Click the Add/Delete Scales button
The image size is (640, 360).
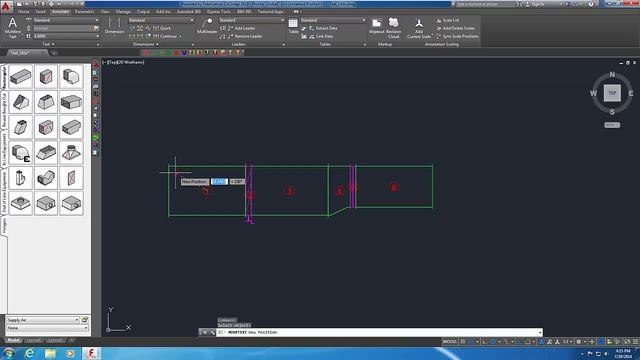coord(455,28)
